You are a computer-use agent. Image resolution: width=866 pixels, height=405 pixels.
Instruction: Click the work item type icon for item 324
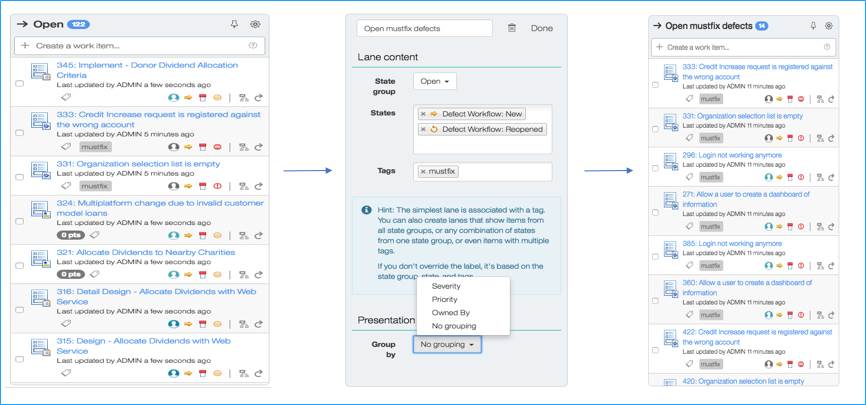40,214
